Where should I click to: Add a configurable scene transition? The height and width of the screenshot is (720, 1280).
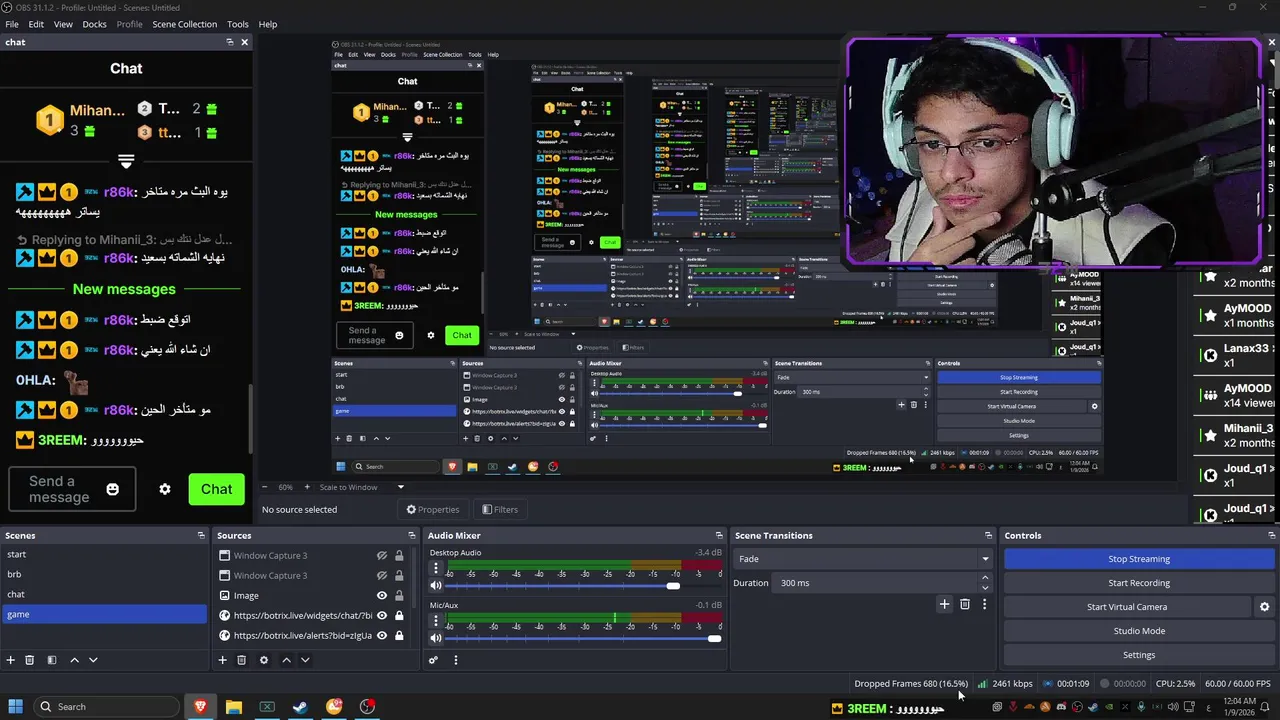pos(944,604)
